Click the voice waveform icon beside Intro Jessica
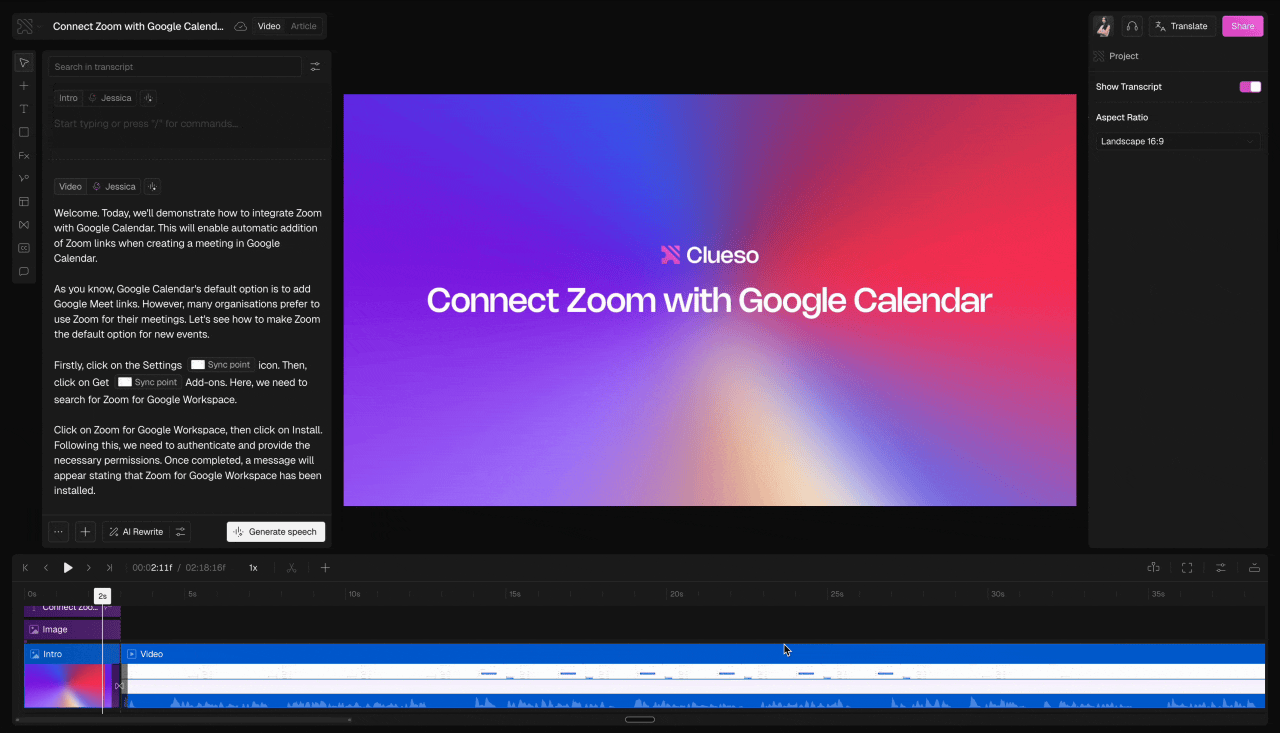This screenshot has height=733, width=1280. 149,98
